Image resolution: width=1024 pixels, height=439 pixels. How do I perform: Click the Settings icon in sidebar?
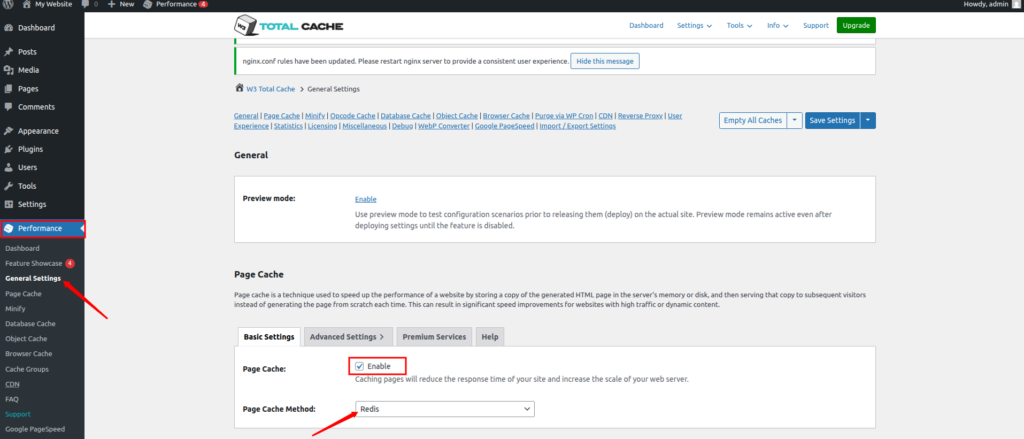[x=8, y=204]
